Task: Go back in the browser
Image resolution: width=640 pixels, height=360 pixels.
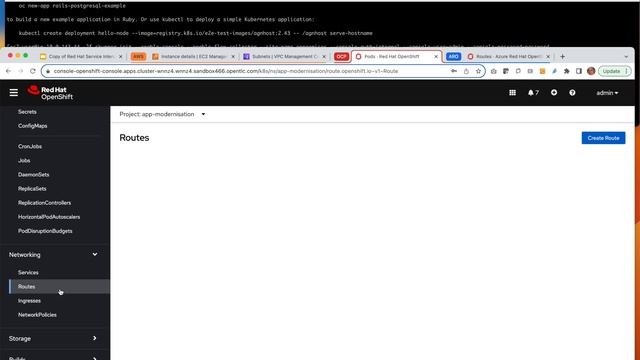Action: (9, 71)
